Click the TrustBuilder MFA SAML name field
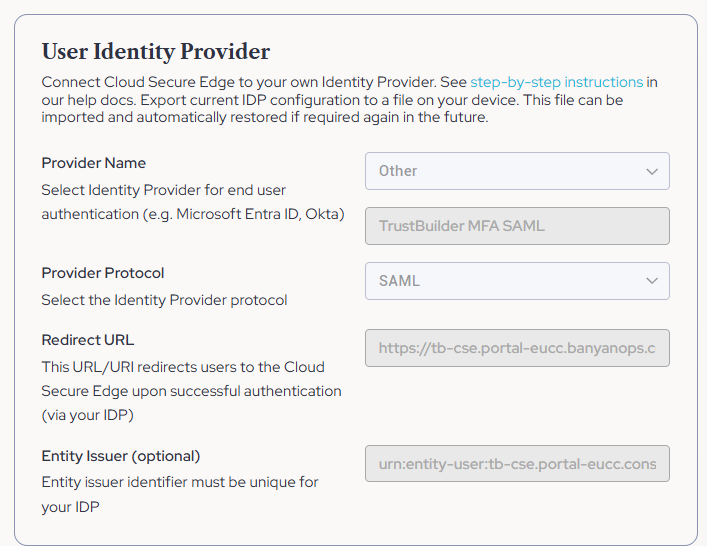This screenshot has height=546, width=707. click(x=517, y=226)
